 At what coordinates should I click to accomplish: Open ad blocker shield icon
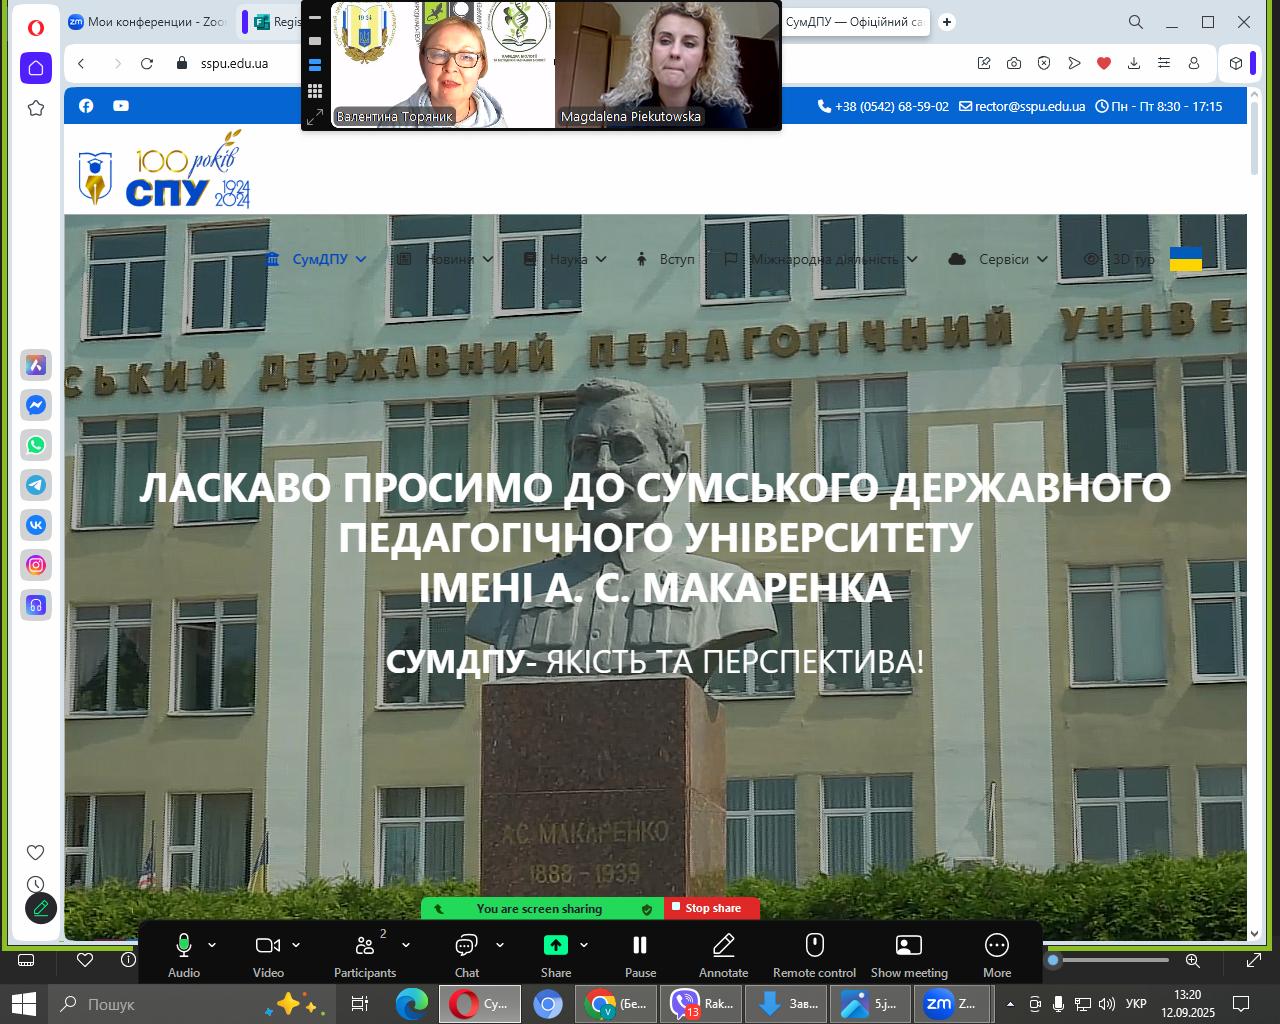click(1044, 63)
